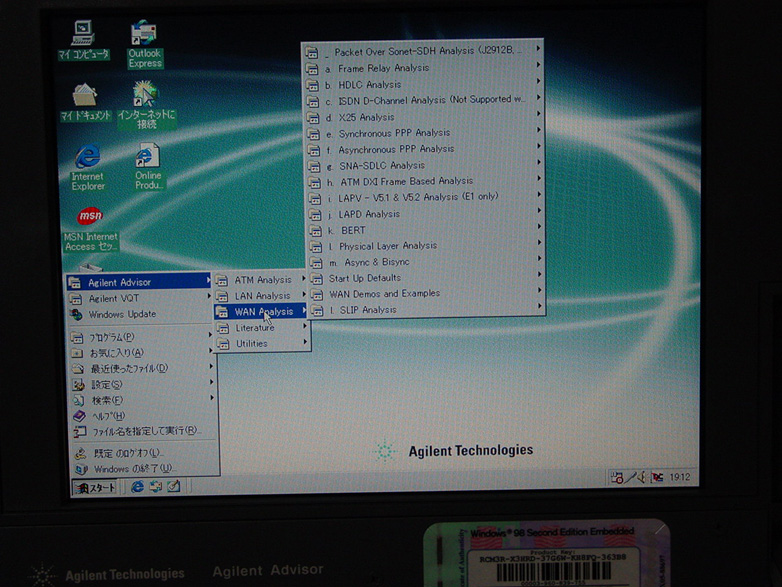Open the 設定(S) settings submenu
Screen dimensions: 782x587
(x=143, y=385)
